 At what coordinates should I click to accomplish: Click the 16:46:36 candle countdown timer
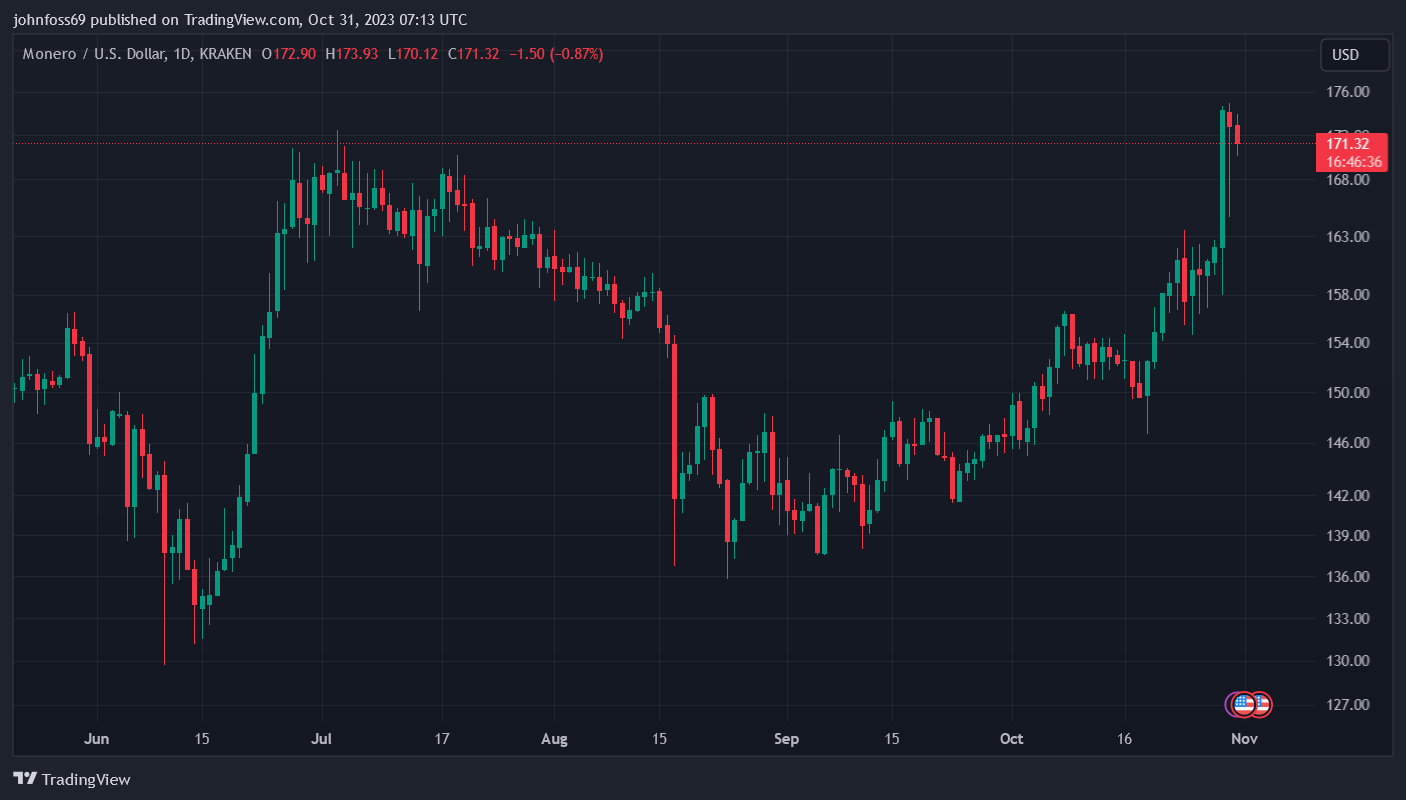click(x=1353, y=162)
